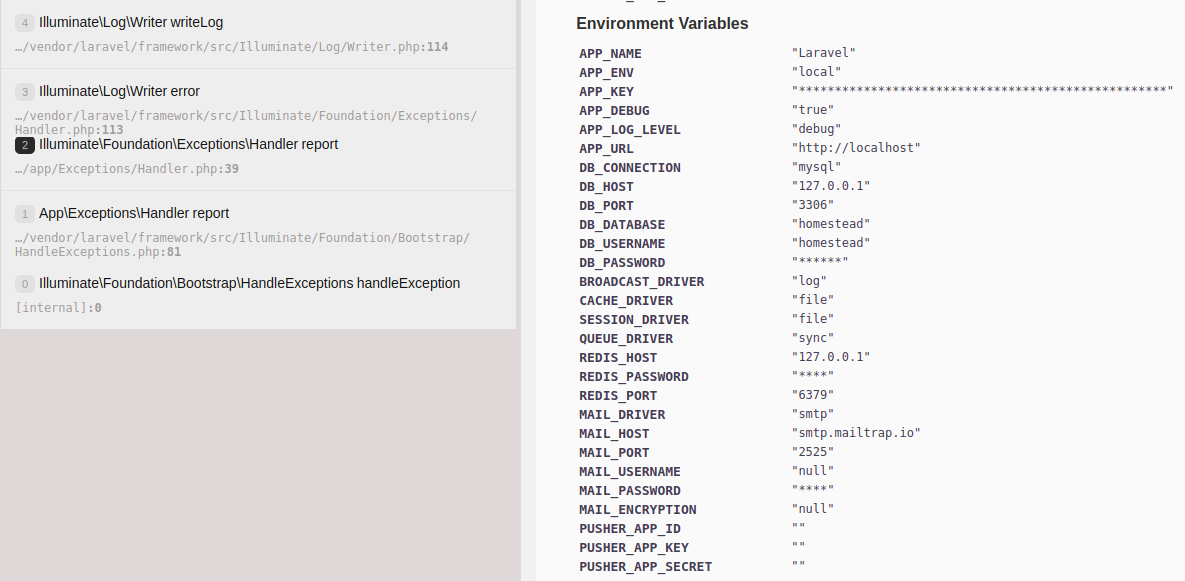Click the REDIS_PORT value 6379
The width and height of the screenshot is (1185, 581).
812,395
